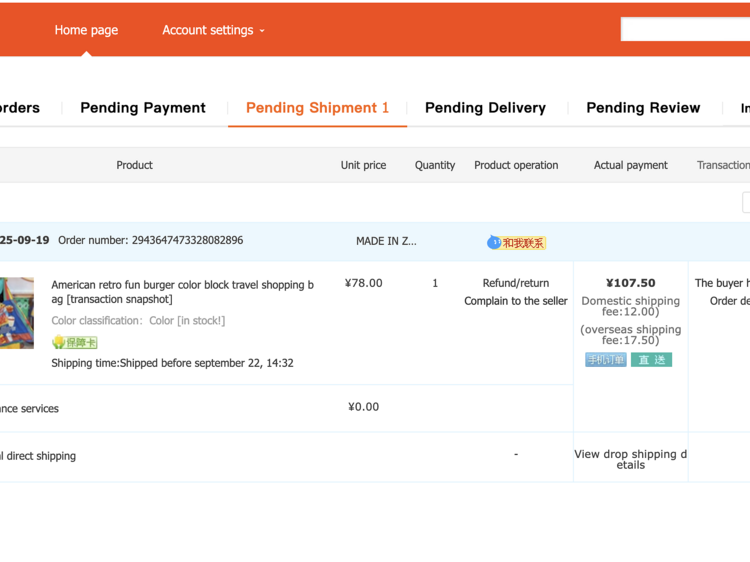
Task: Click the Product column header
Action: click(134, 165)
